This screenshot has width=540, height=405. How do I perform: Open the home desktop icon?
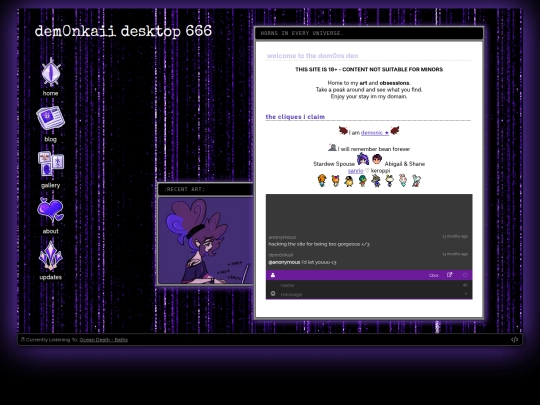tap(51, 72)
